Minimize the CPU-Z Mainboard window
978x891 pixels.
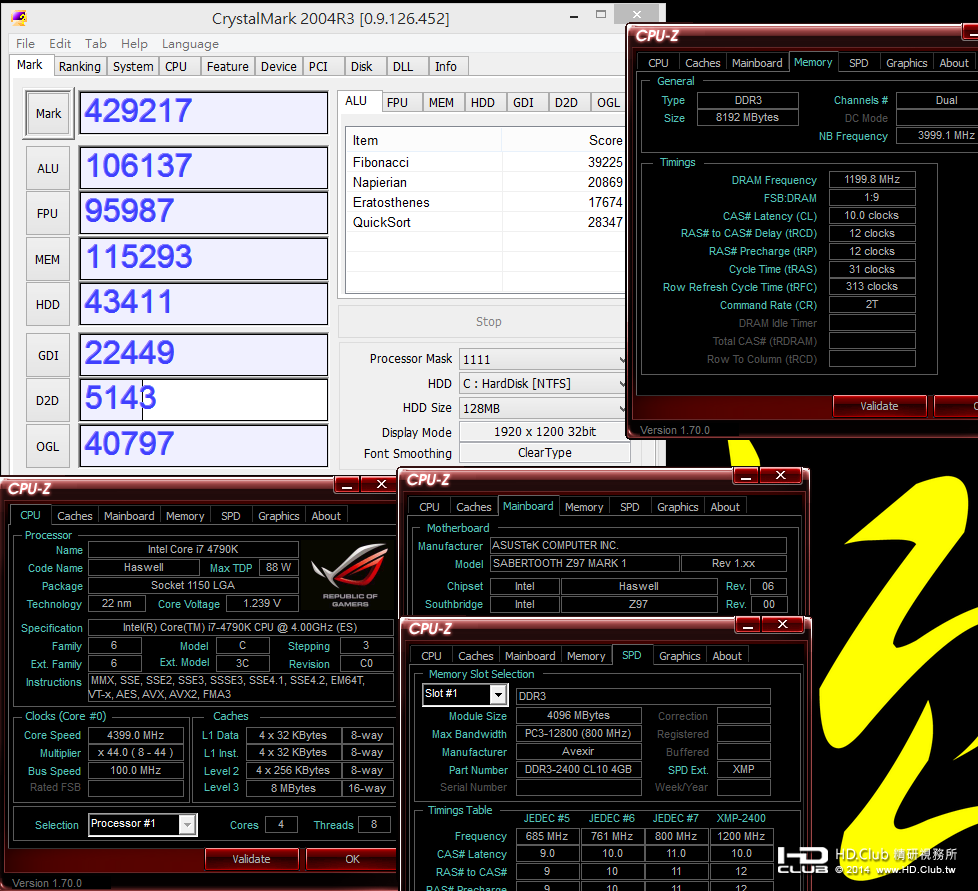click(745, 476)
